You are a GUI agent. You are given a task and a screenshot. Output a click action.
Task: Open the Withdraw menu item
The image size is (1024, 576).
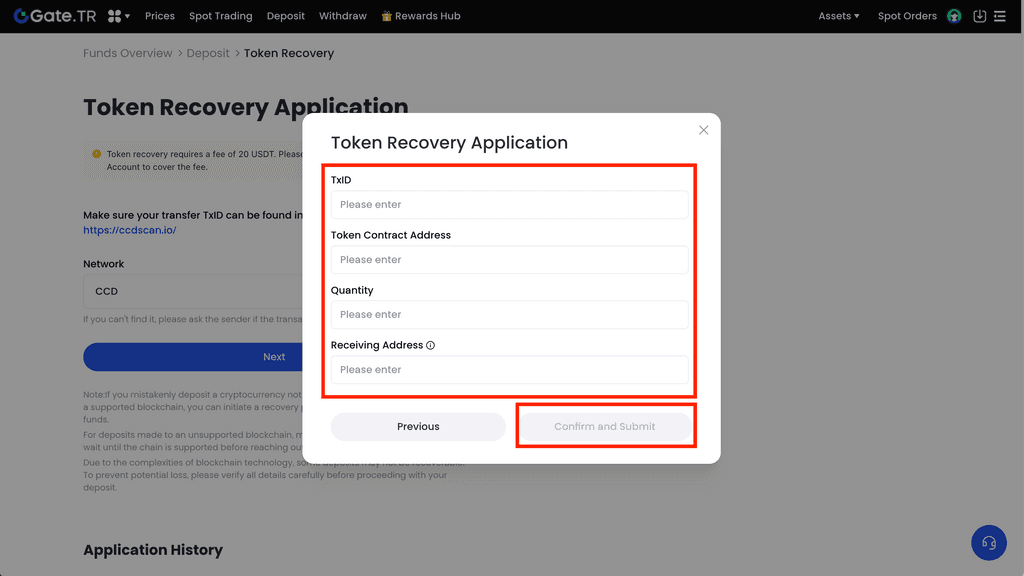(x=342, y=16)
